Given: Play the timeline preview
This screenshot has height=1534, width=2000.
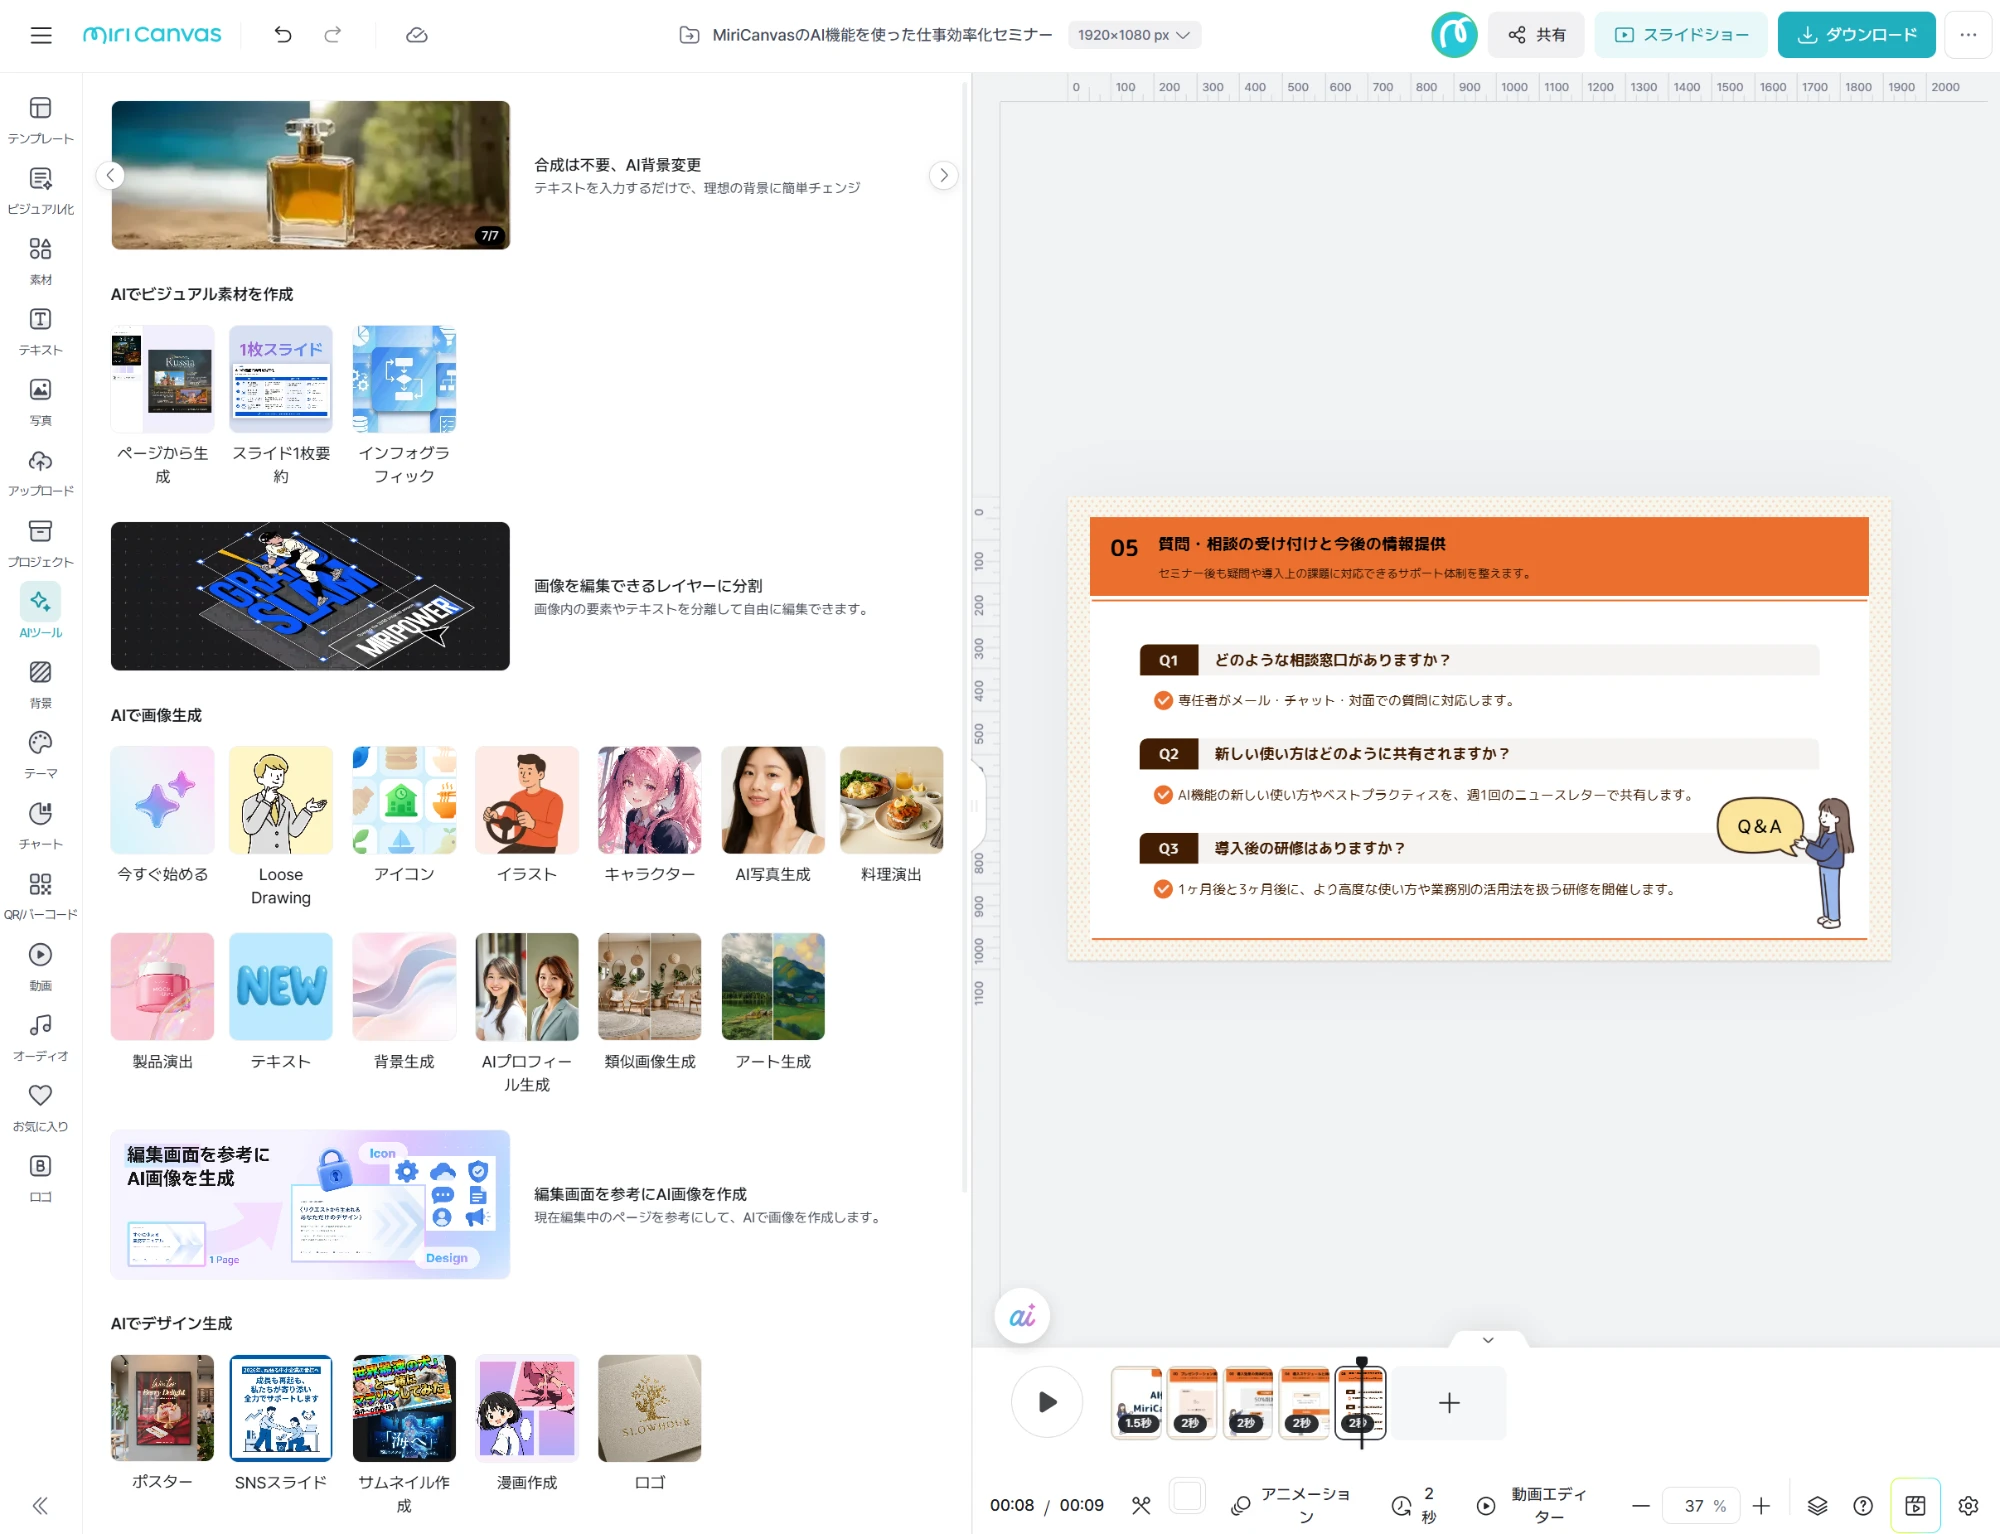Looking at the screenshot, I should pyautogui.click(x=1047, y=1402).
